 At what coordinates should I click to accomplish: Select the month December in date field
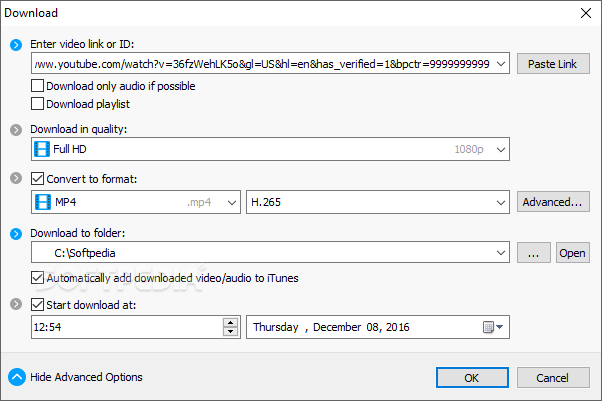click(337, 327)
